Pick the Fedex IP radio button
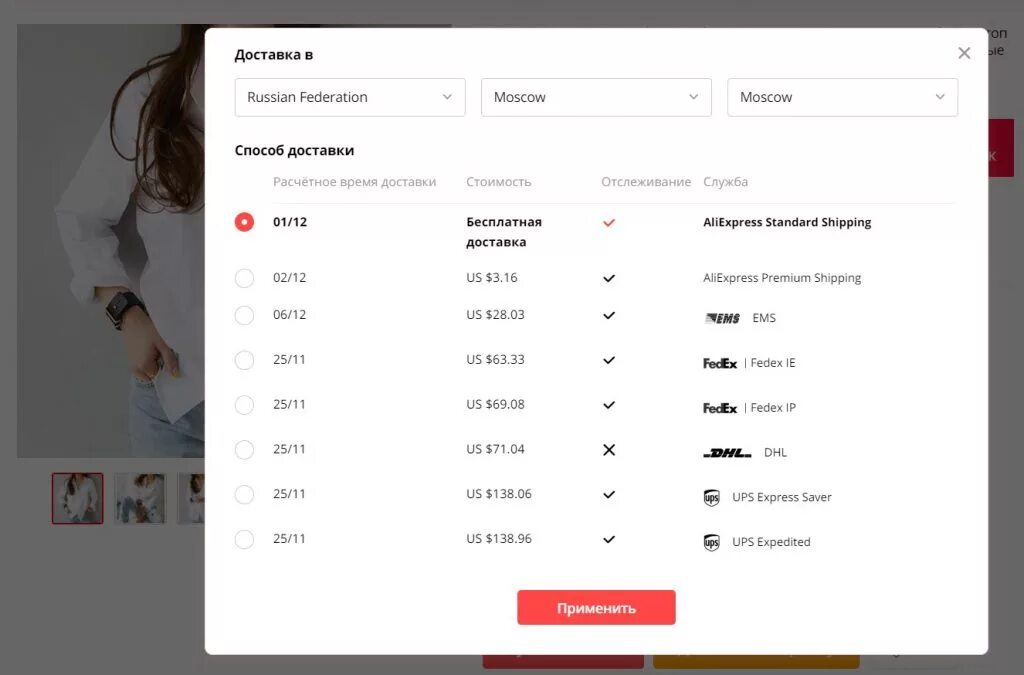1024x675 pixels. coord(244,405)
